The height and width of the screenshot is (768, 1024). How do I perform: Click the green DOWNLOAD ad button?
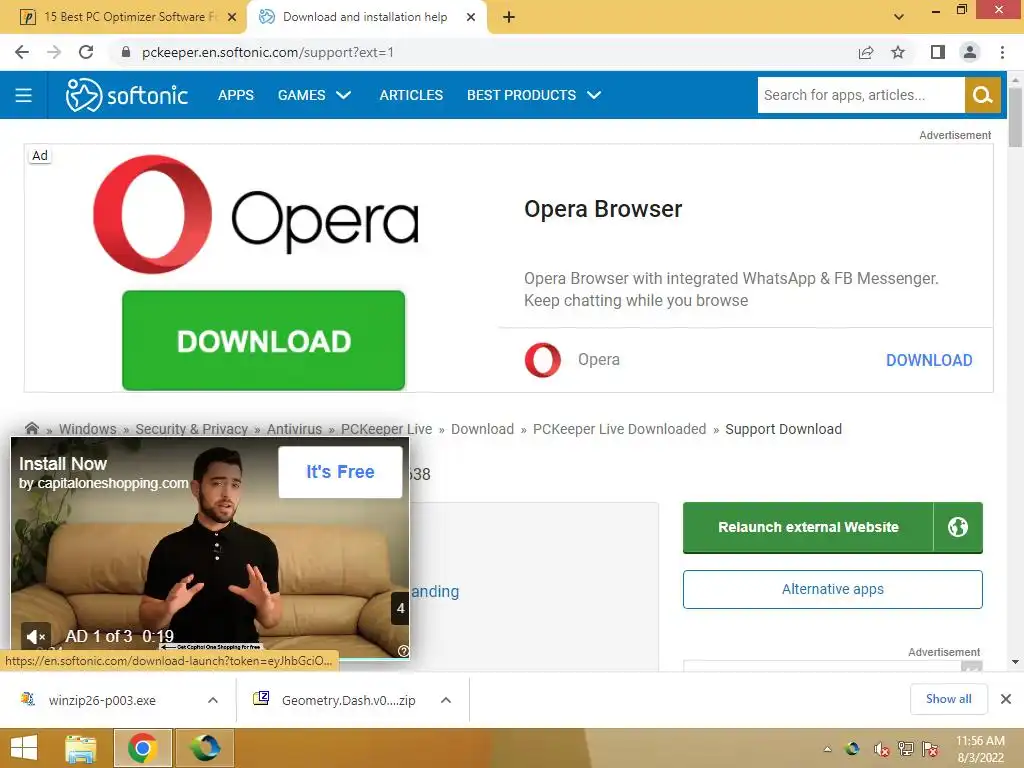coord(264,341)
